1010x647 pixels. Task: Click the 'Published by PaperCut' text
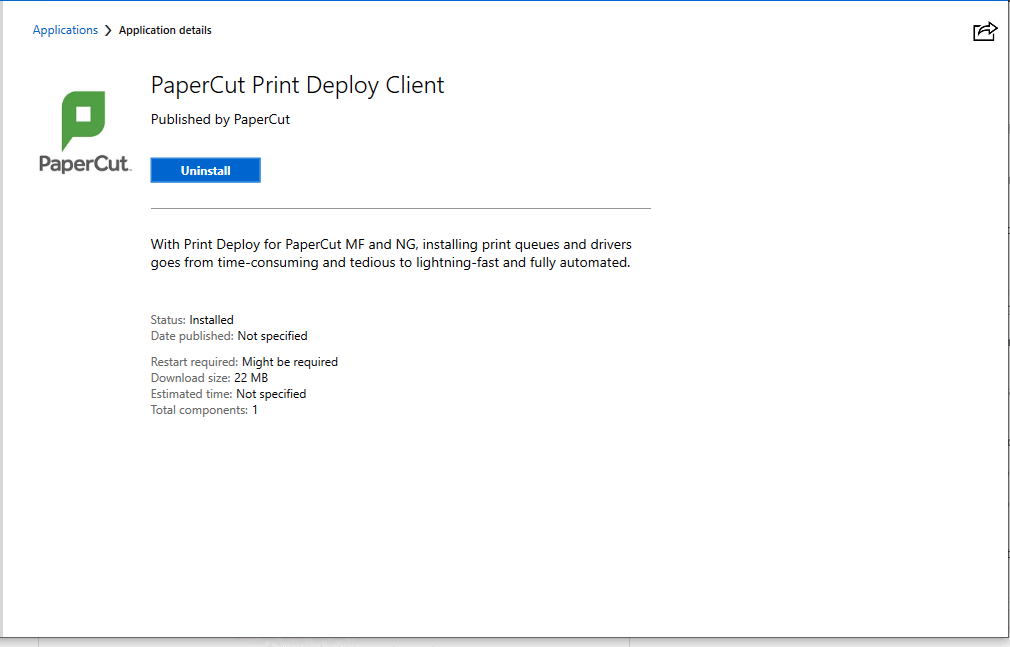click(219, 119)
